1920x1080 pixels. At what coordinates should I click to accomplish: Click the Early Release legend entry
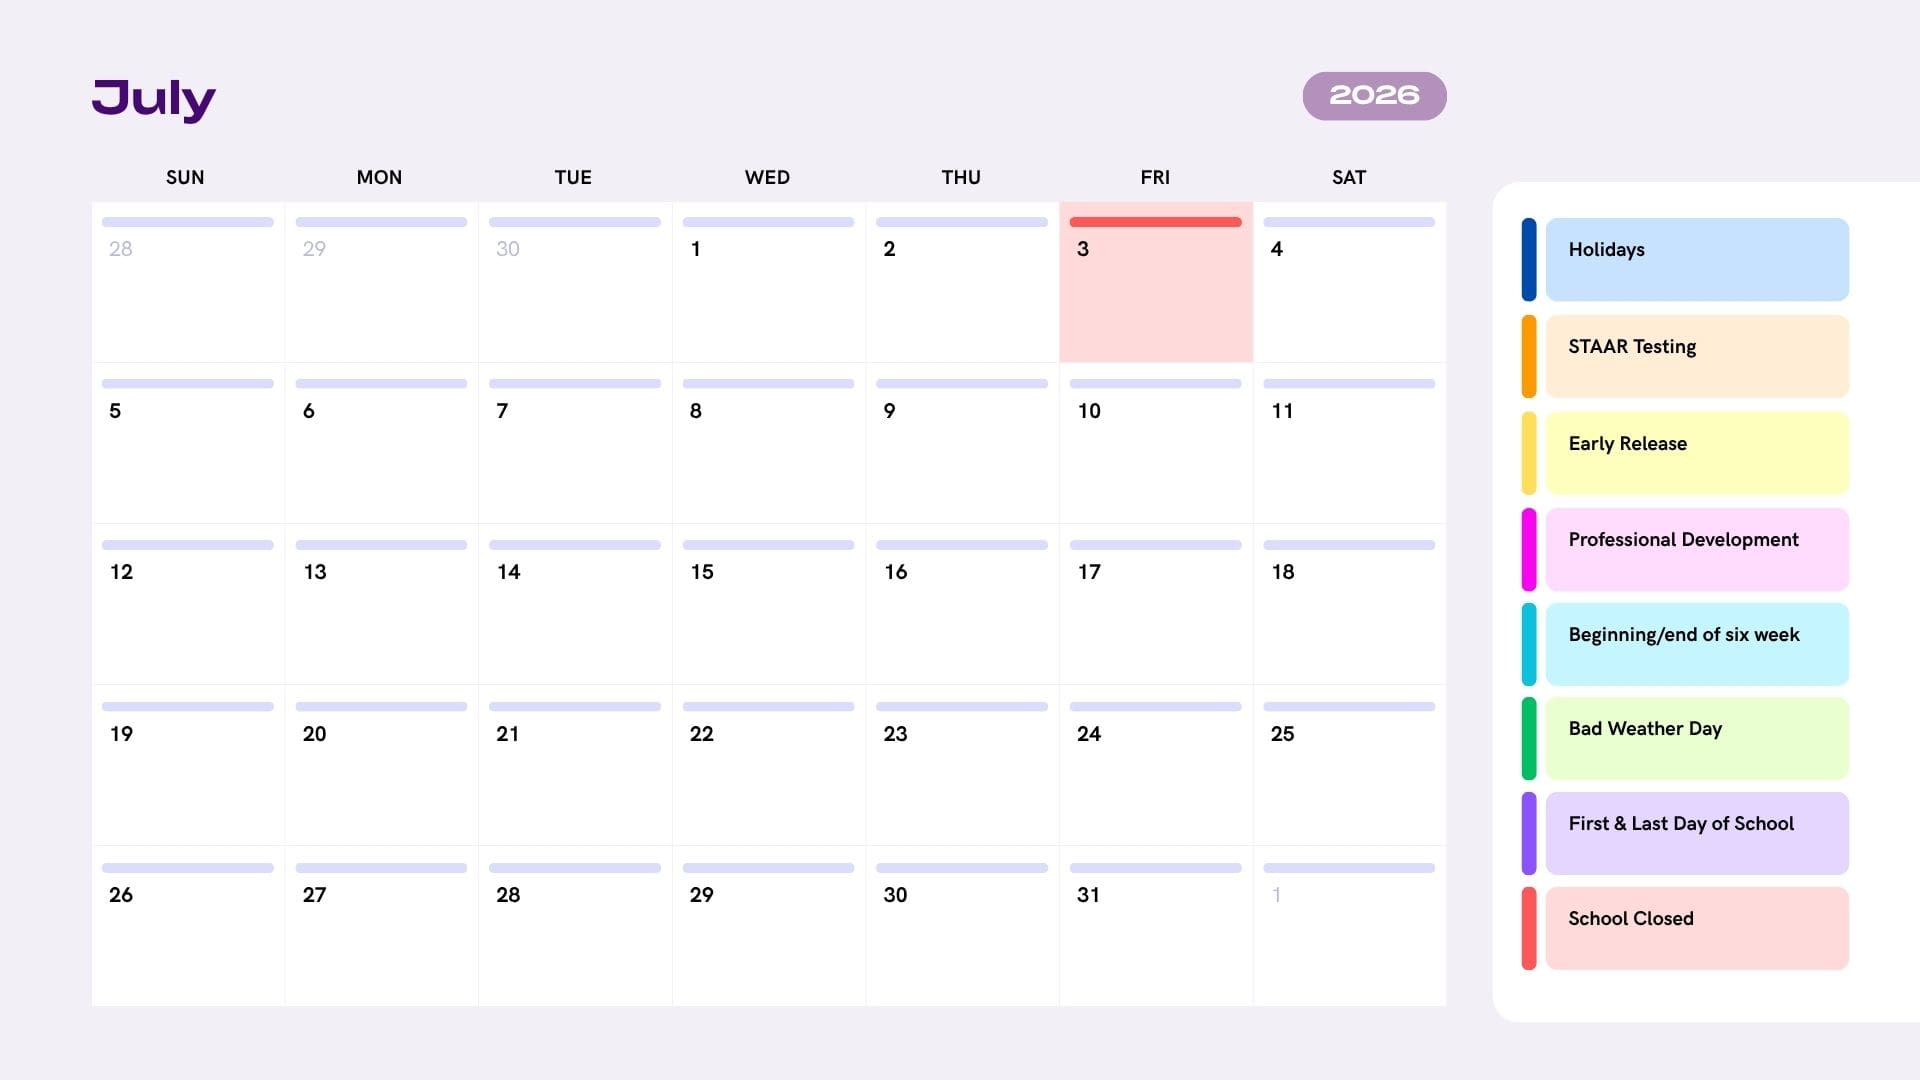[1696, 453]
